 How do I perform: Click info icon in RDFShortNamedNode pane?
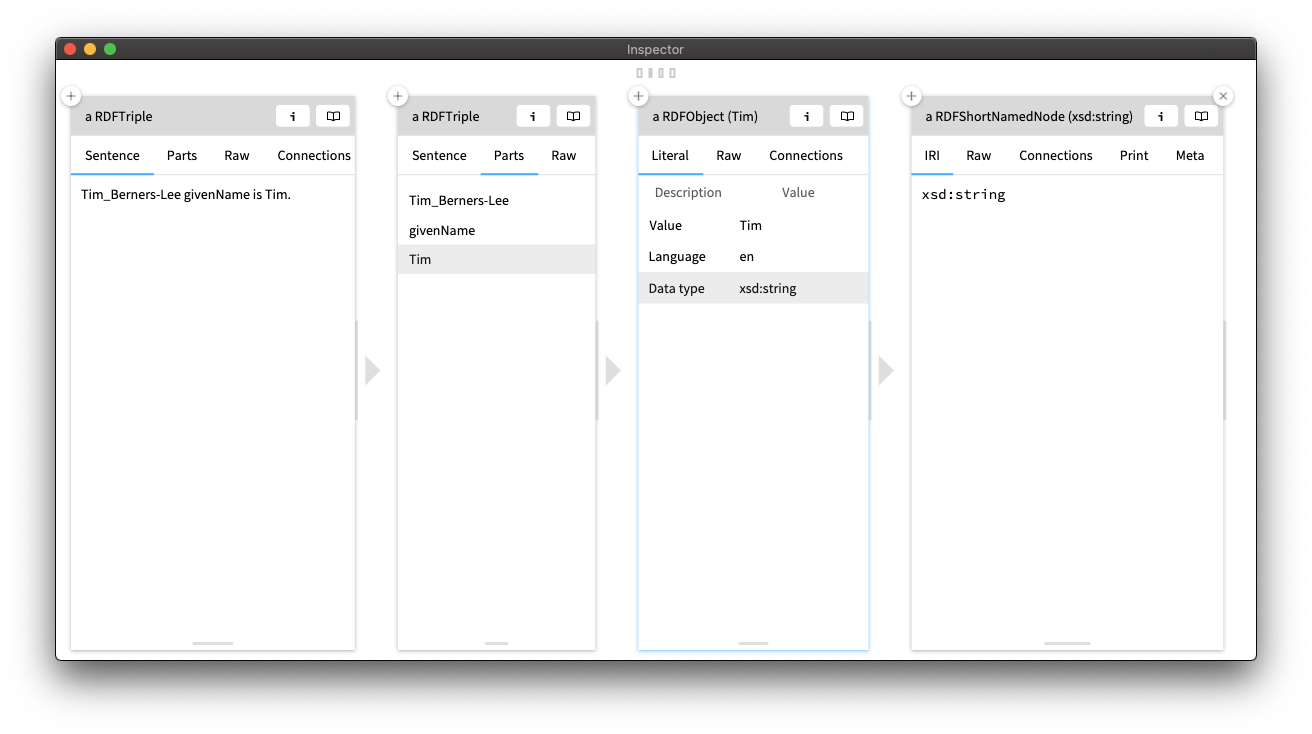1161,116
